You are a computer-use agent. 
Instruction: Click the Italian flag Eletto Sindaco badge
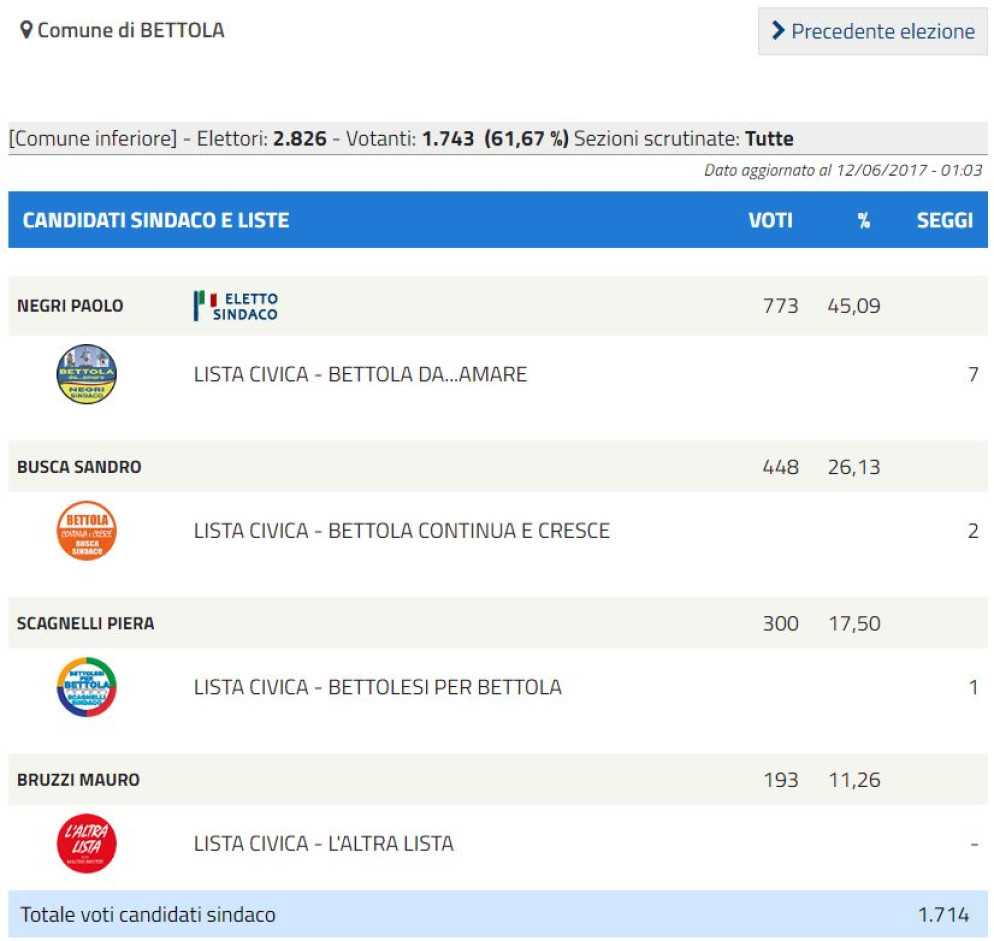[x=236, y=306]
